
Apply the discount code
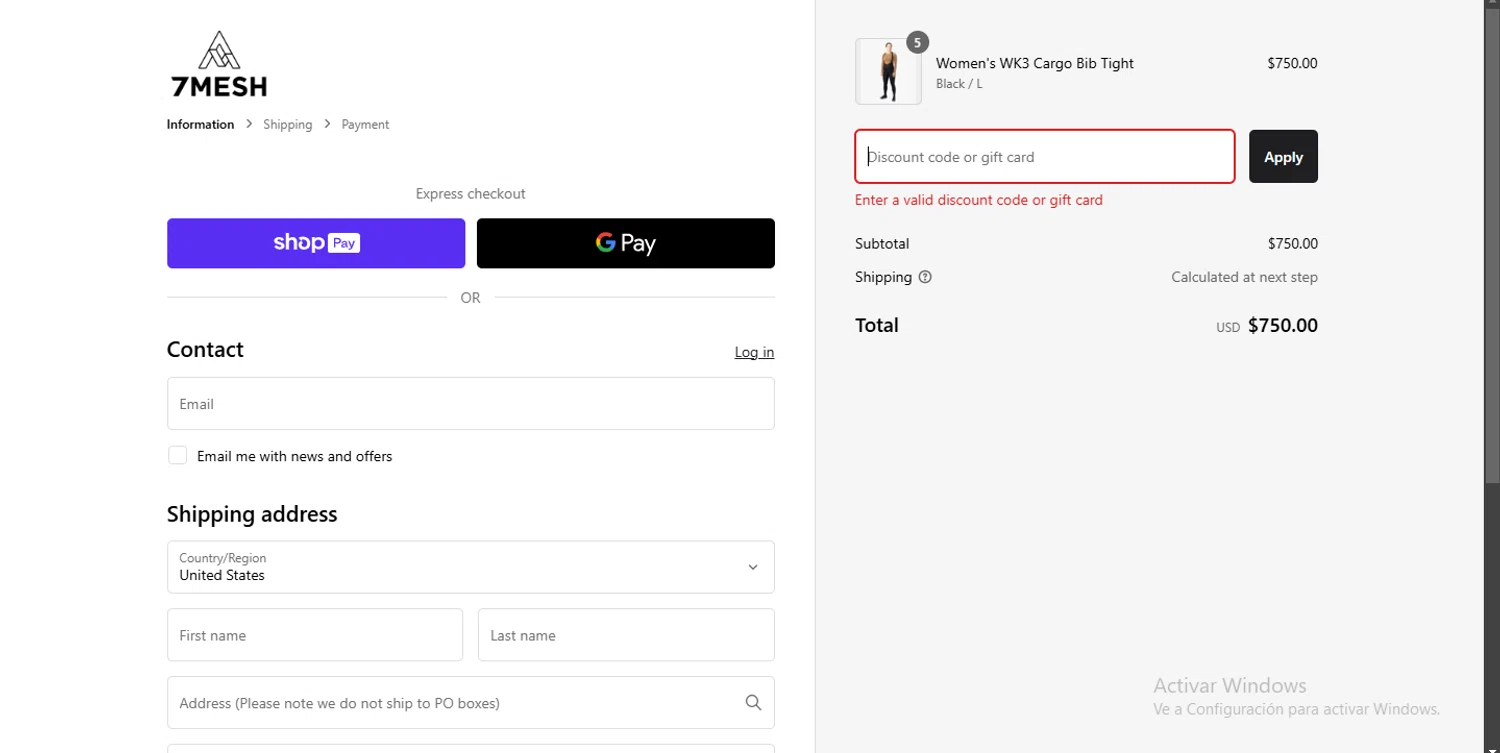[x=1283, y=157]
